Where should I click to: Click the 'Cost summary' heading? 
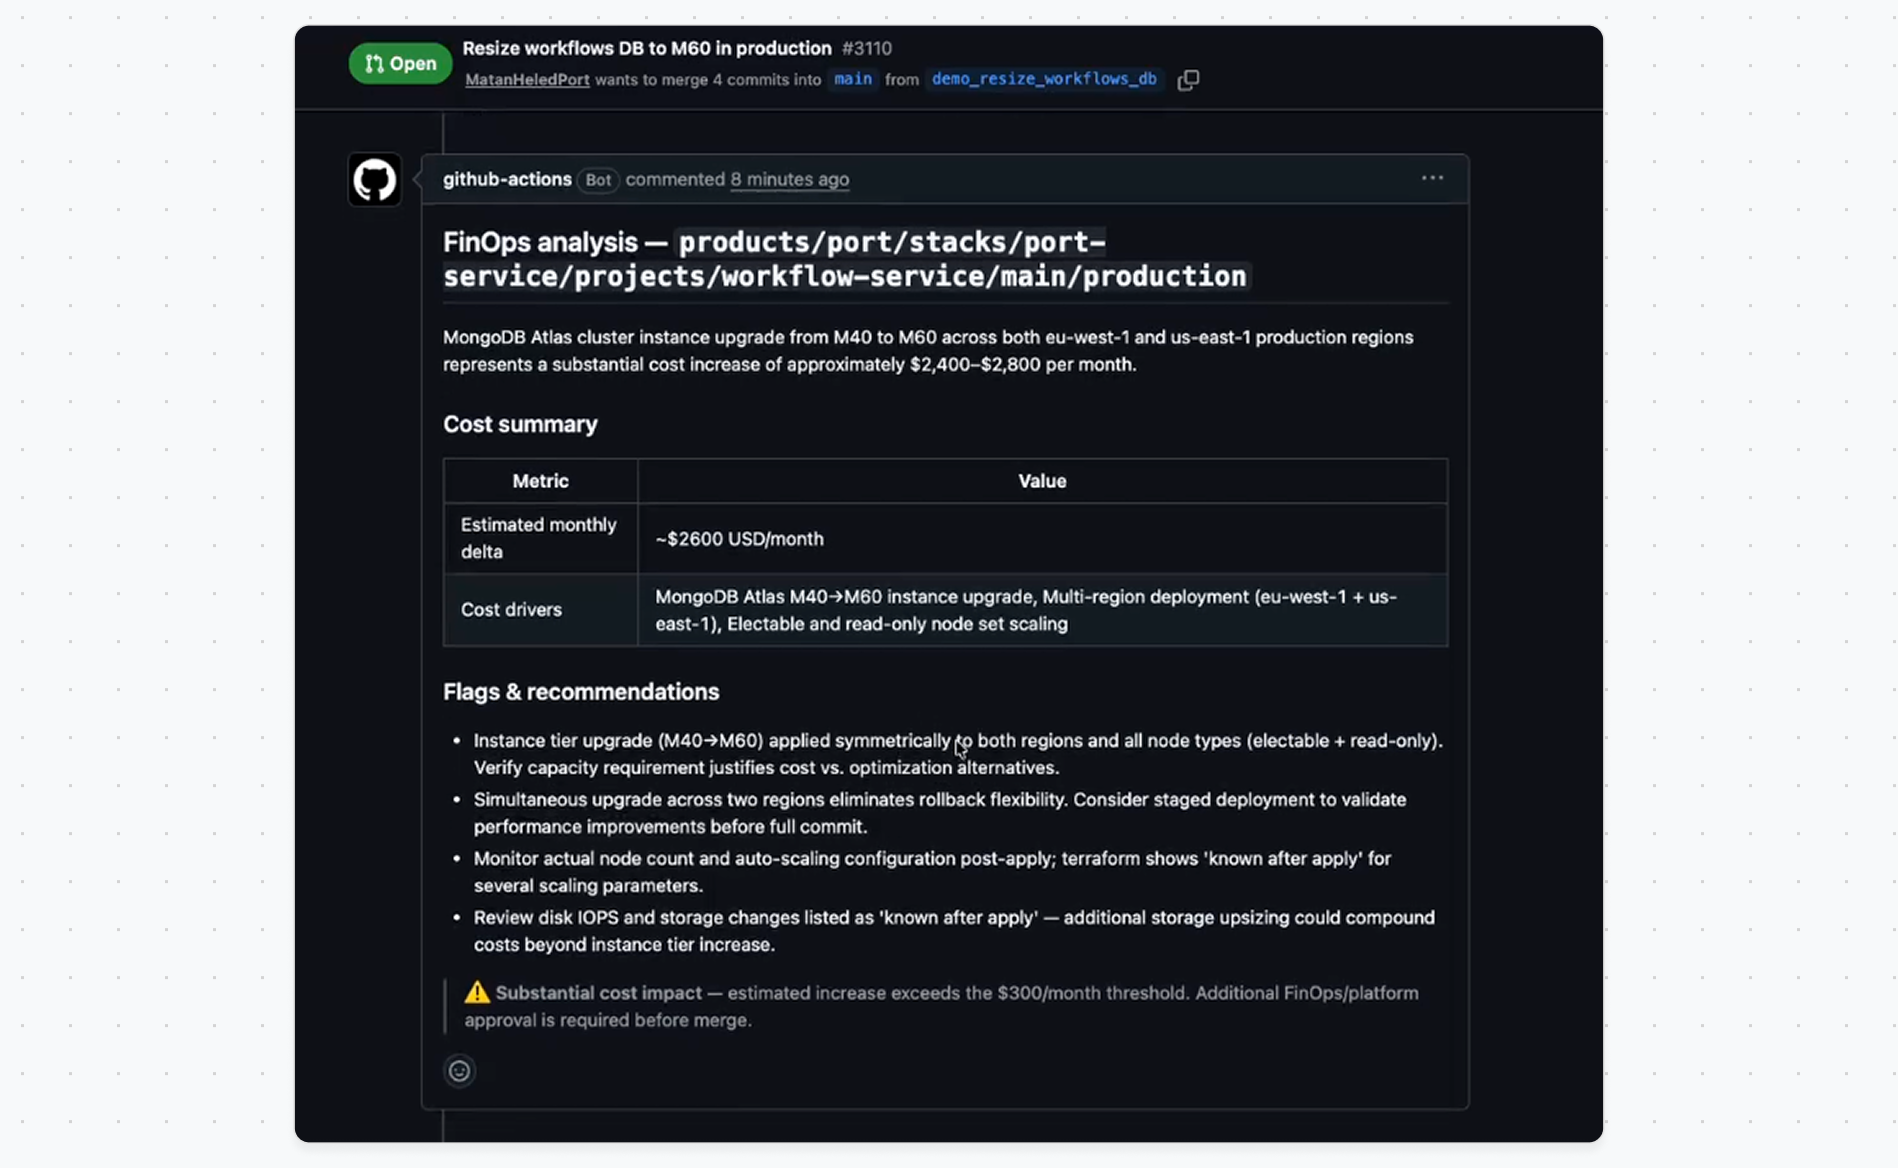520,424
